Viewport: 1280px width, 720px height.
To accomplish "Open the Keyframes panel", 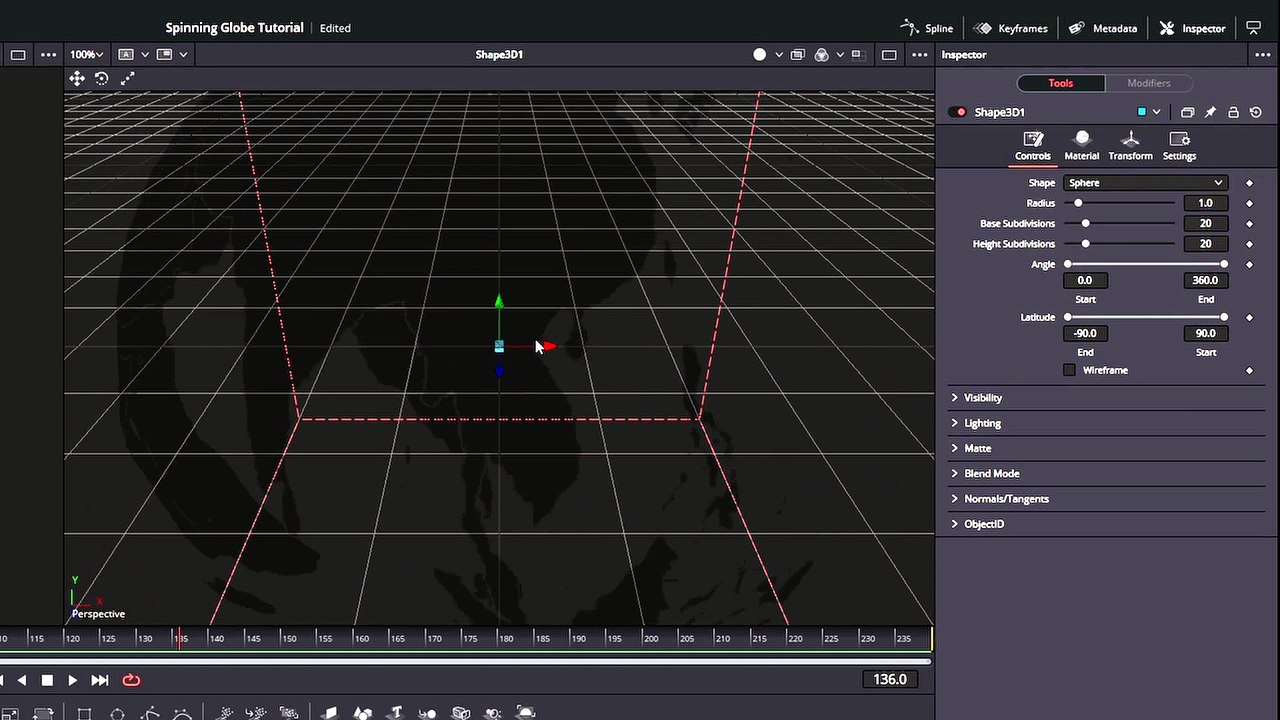I will (1010, 28).
